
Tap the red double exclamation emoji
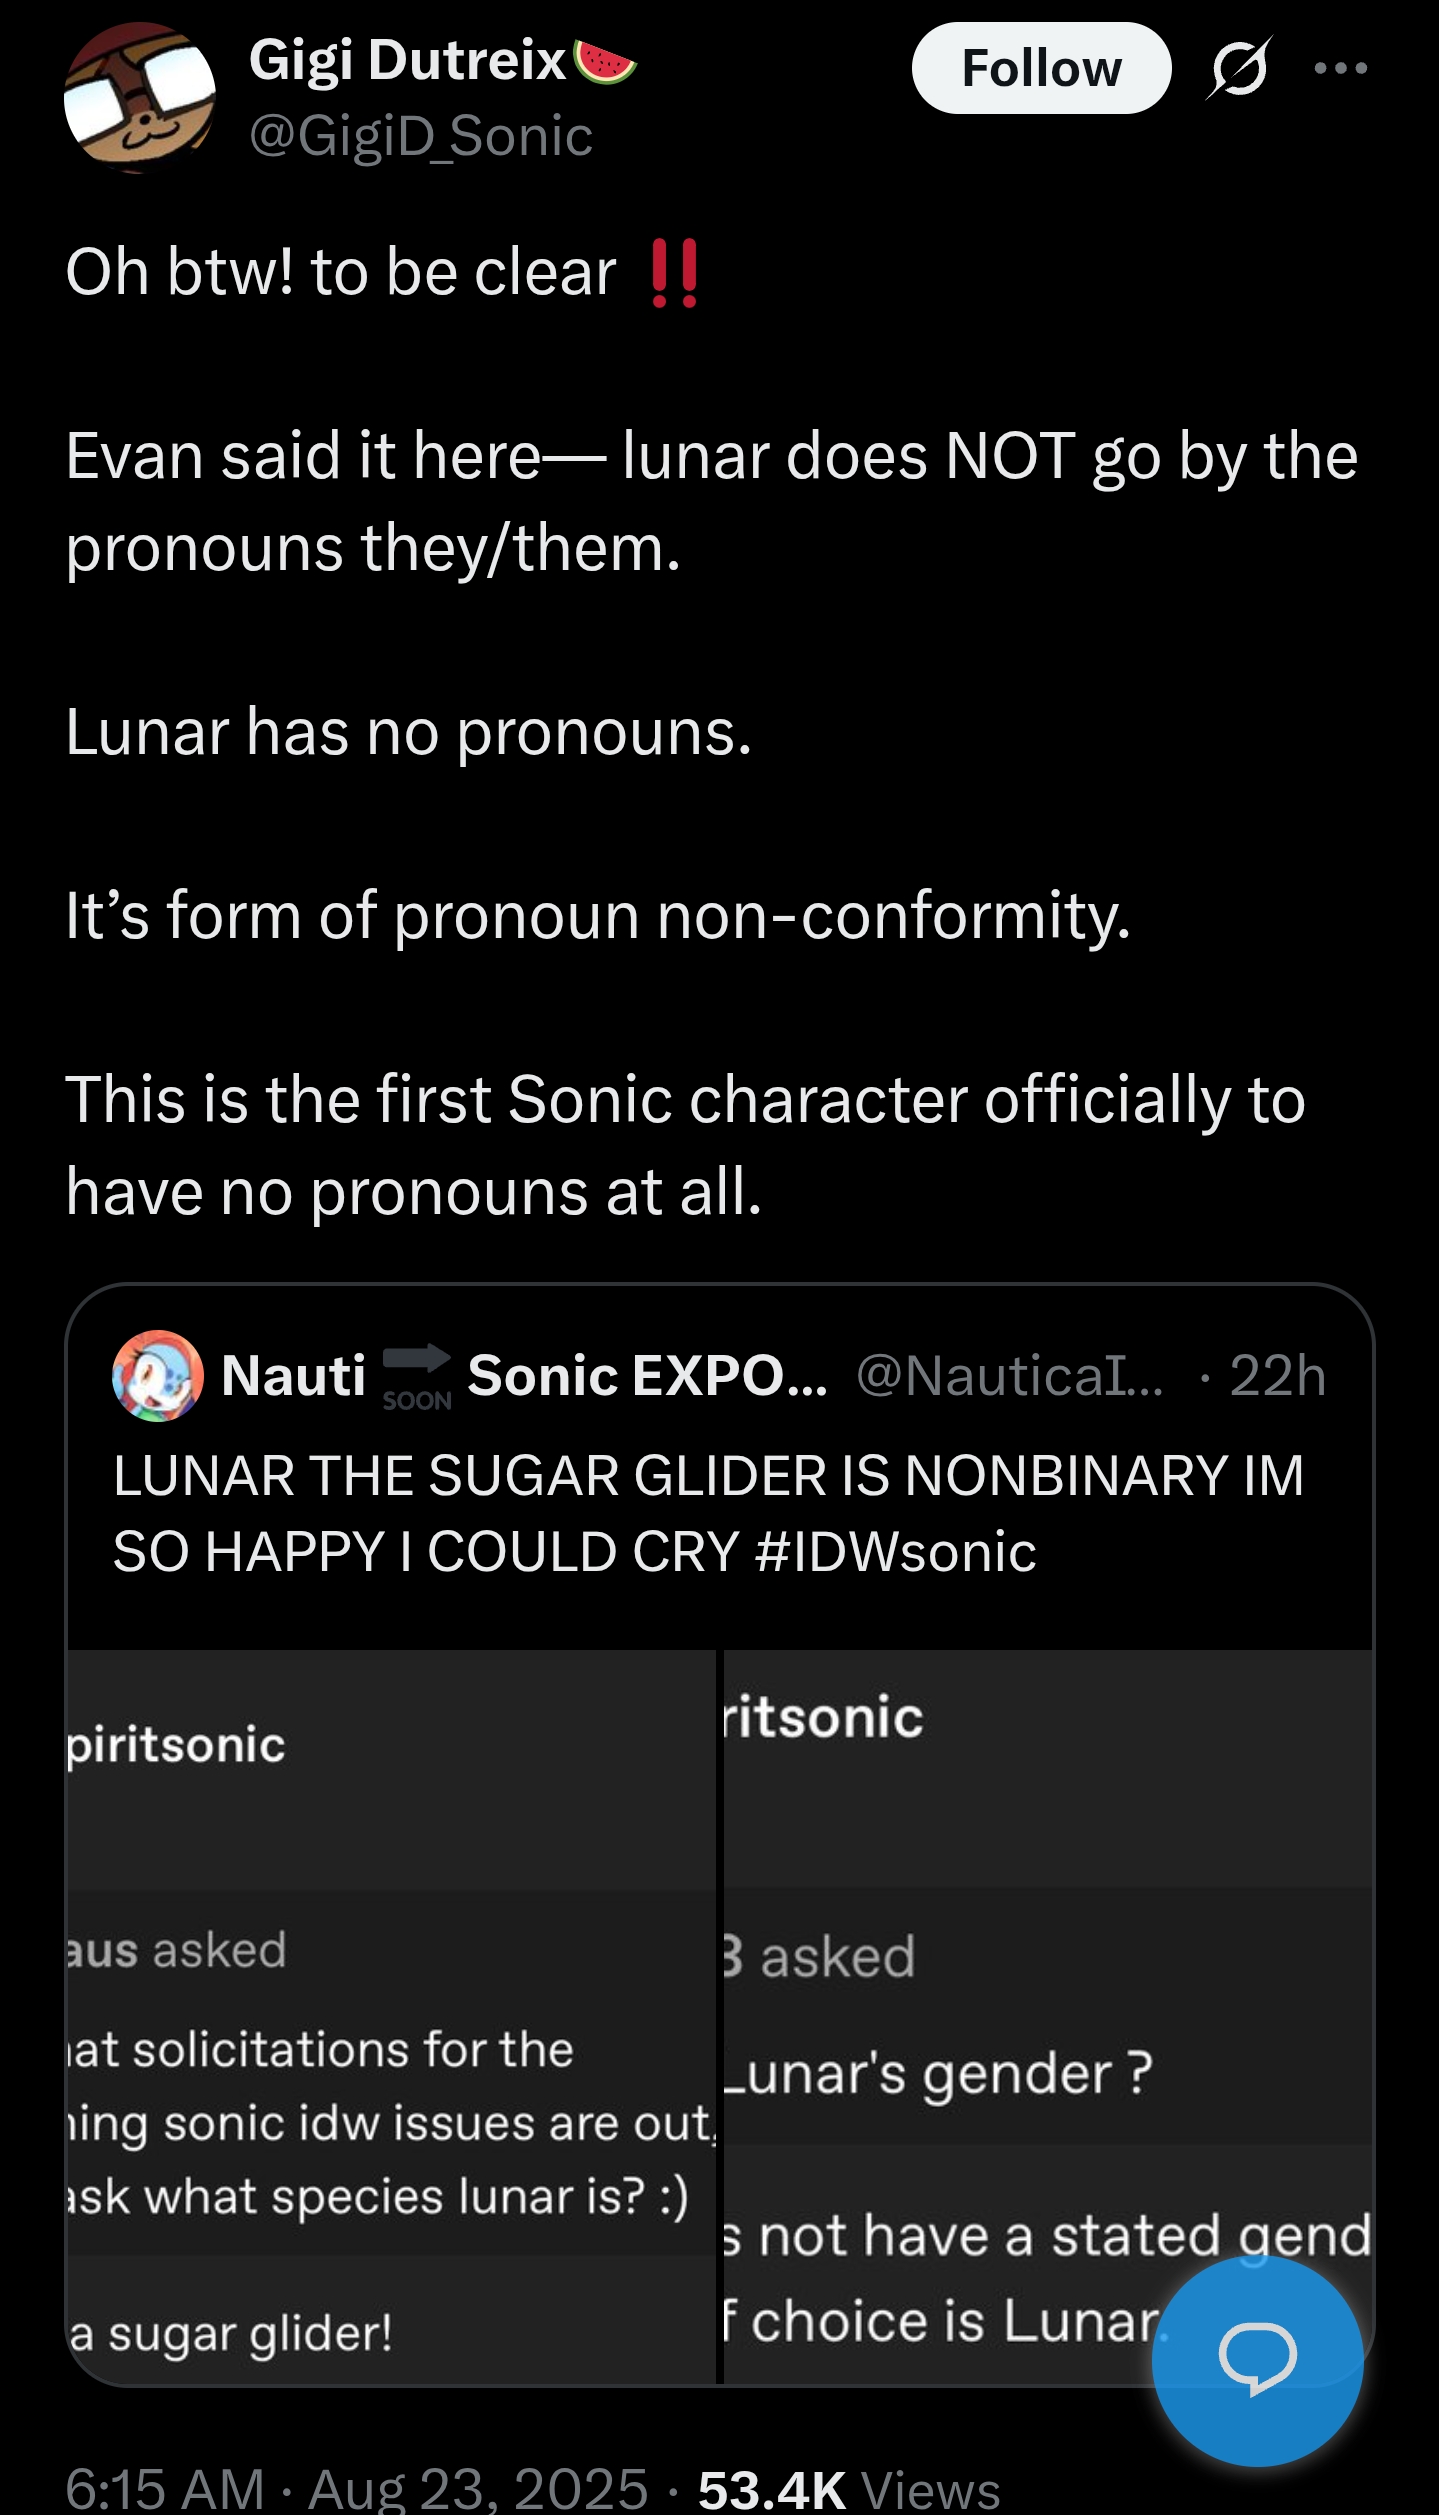coord(674,272)
